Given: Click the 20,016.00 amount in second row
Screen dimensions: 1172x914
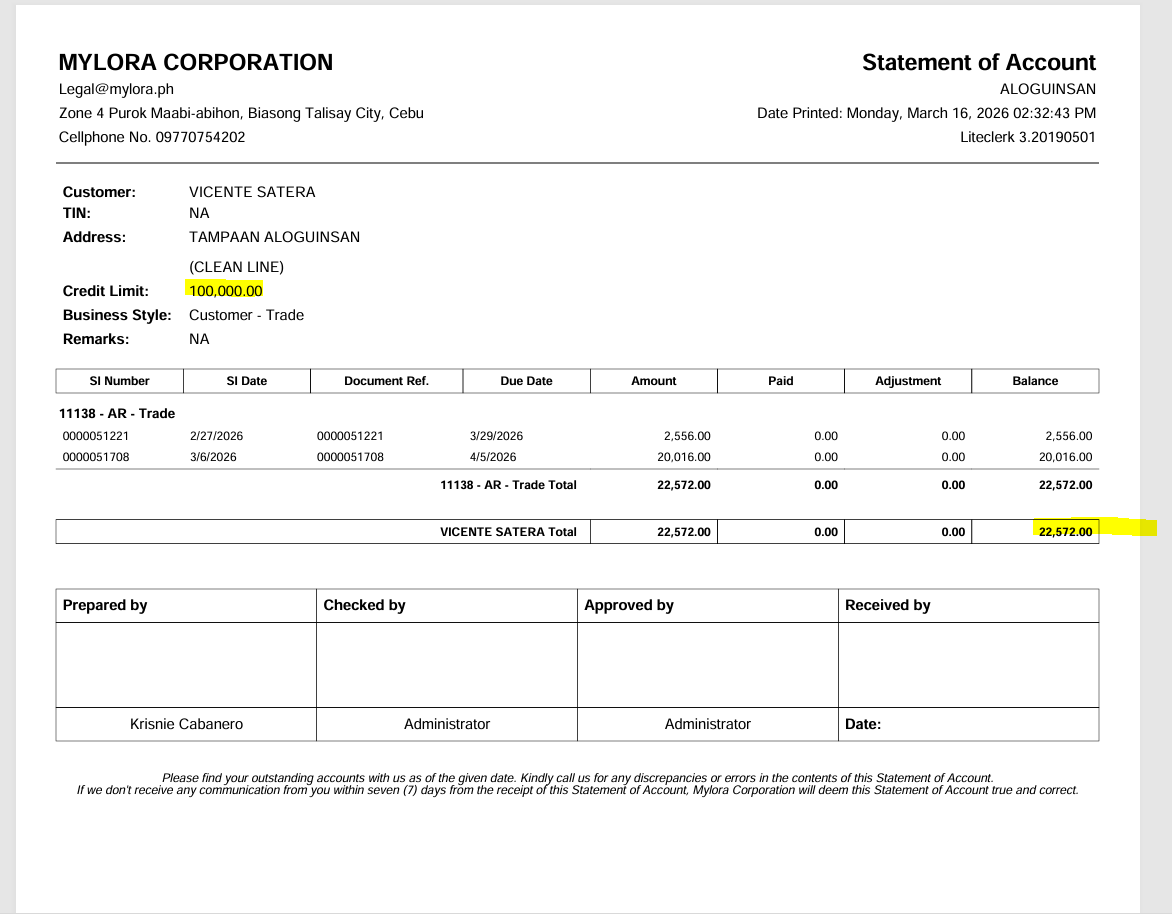Looking at the screenshot, I should coord(686,457).
